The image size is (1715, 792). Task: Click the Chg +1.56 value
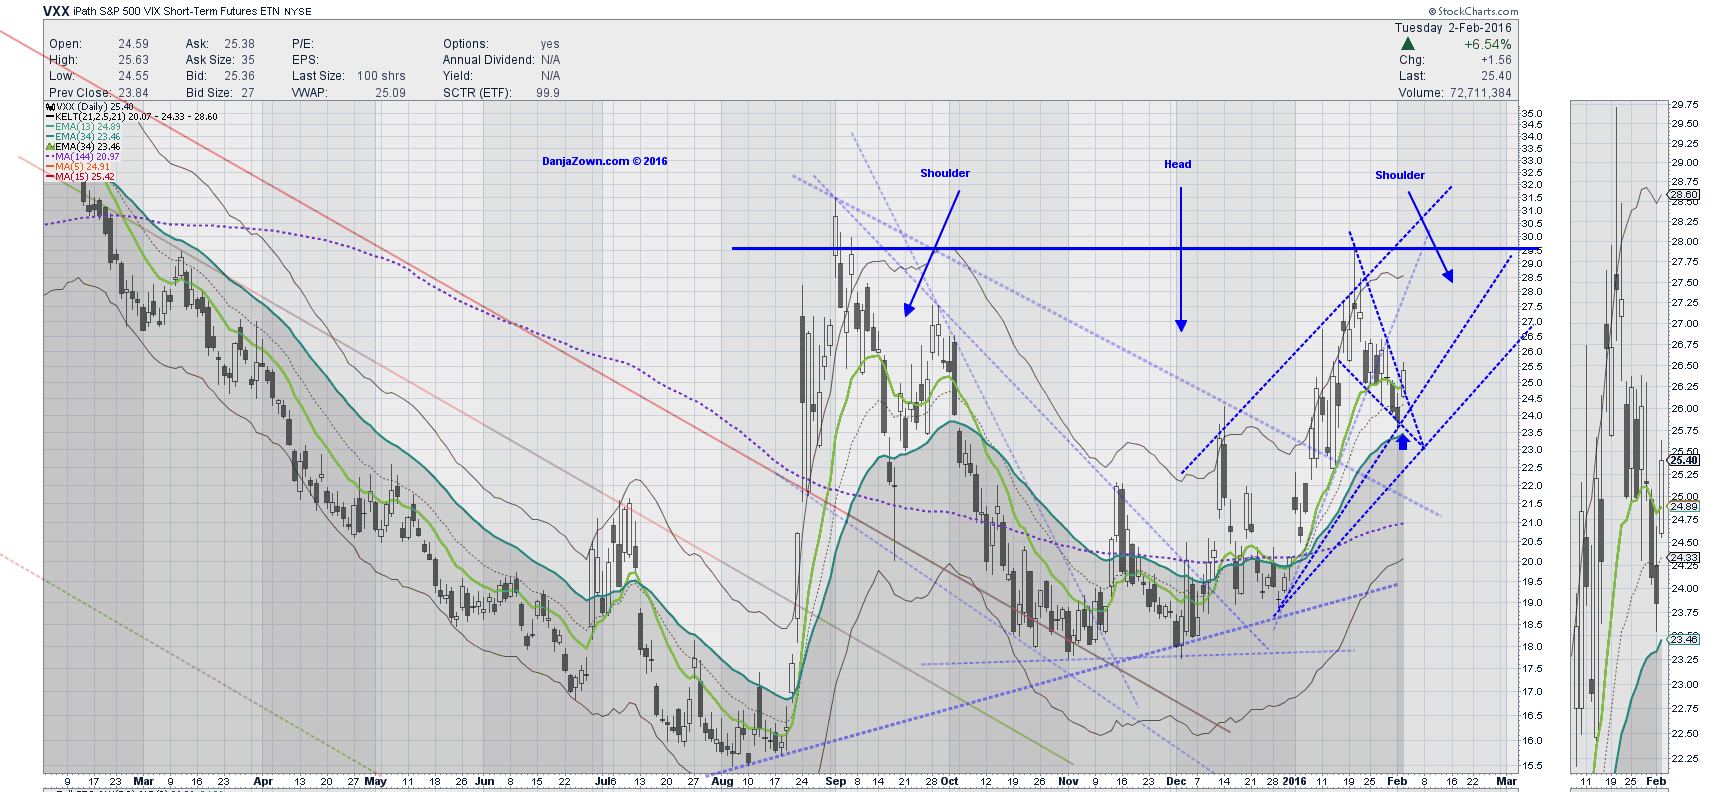1496,60
